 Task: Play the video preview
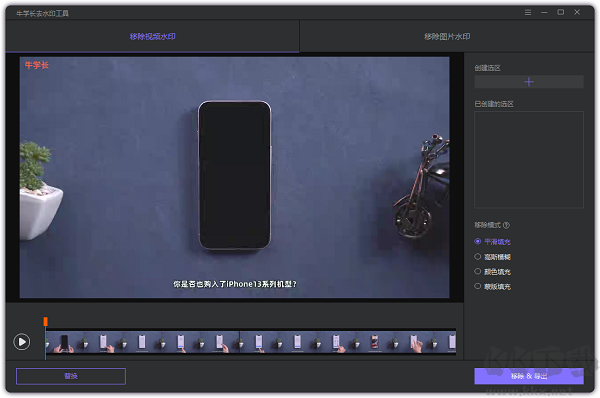coord(22,341)
